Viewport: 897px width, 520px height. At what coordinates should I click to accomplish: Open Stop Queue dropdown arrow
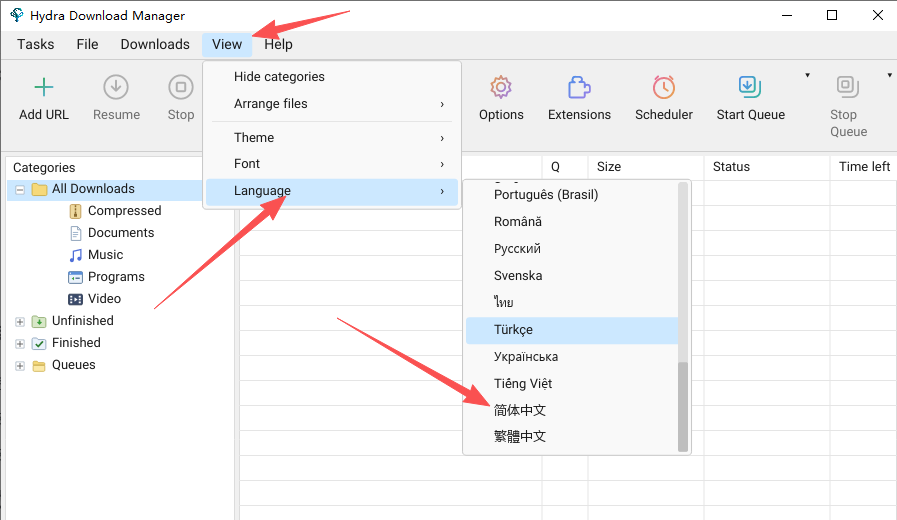click(889, 75)
